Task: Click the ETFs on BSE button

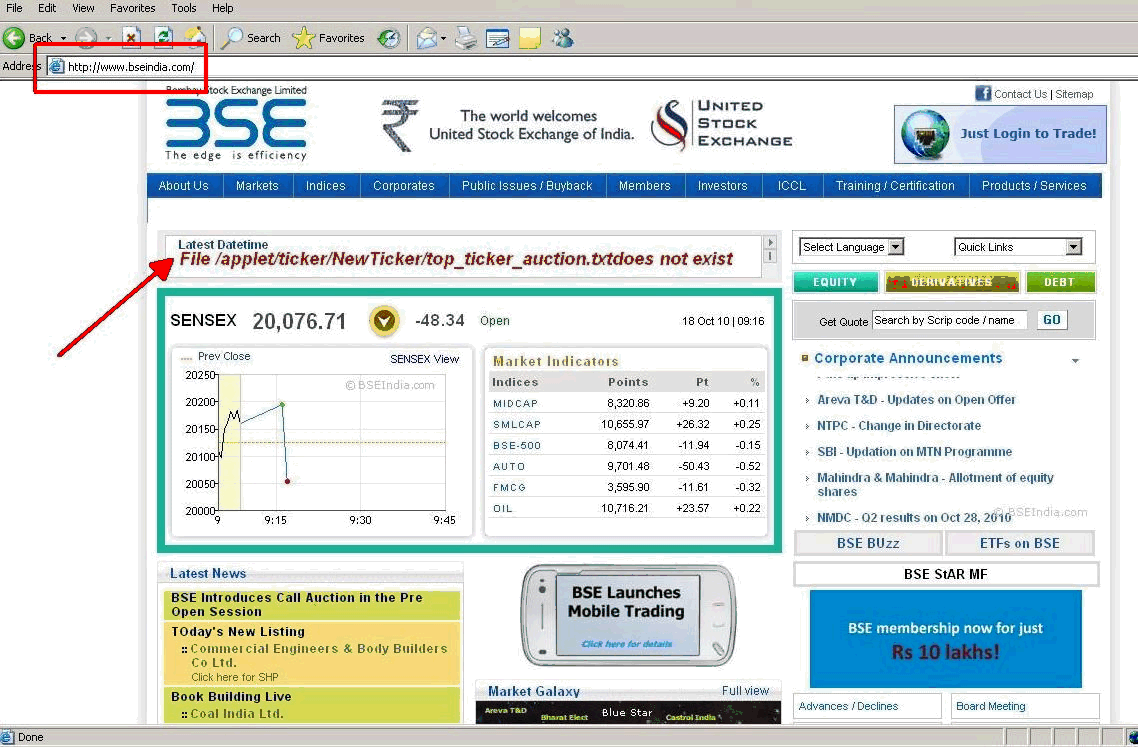Action: (1020, 543)
